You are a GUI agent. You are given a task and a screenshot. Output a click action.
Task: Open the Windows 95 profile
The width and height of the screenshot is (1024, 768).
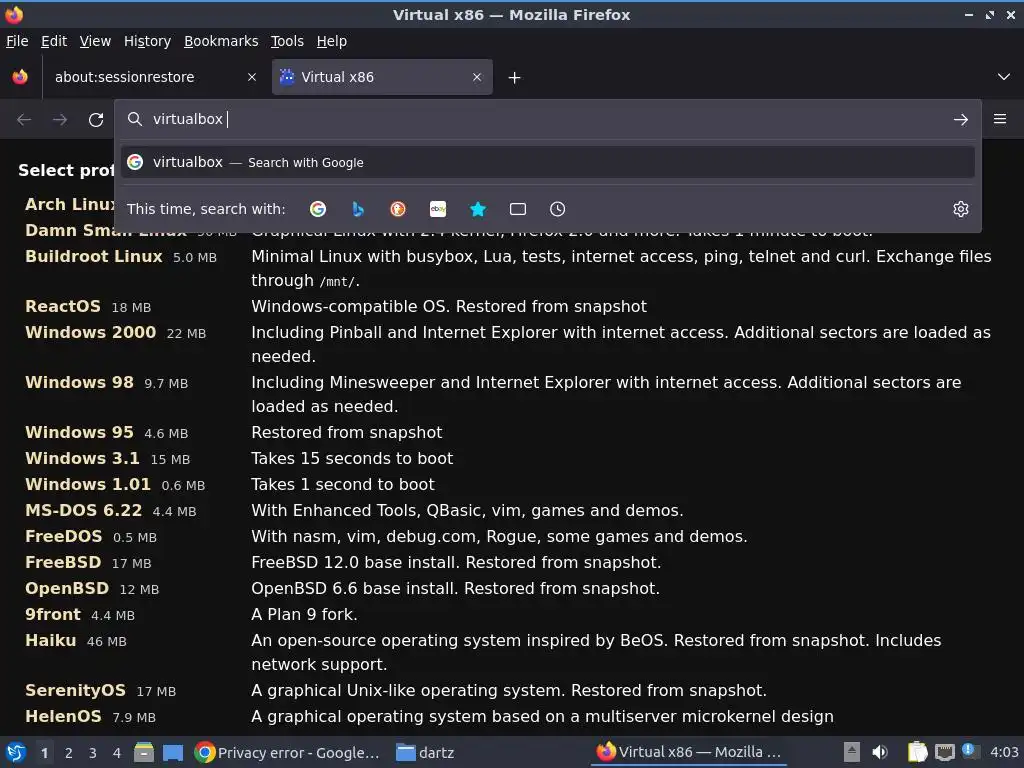pos(79,432)
